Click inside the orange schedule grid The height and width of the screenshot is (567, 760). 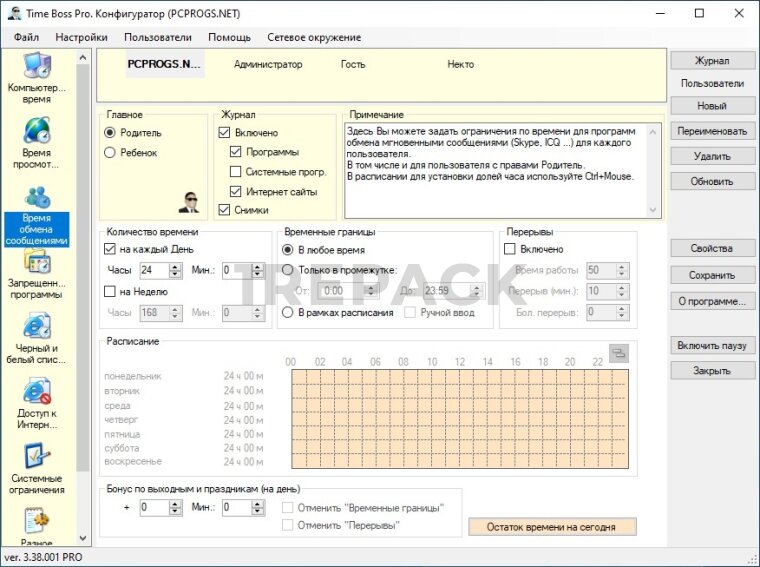pyautogui.click(x=460, y=418)
